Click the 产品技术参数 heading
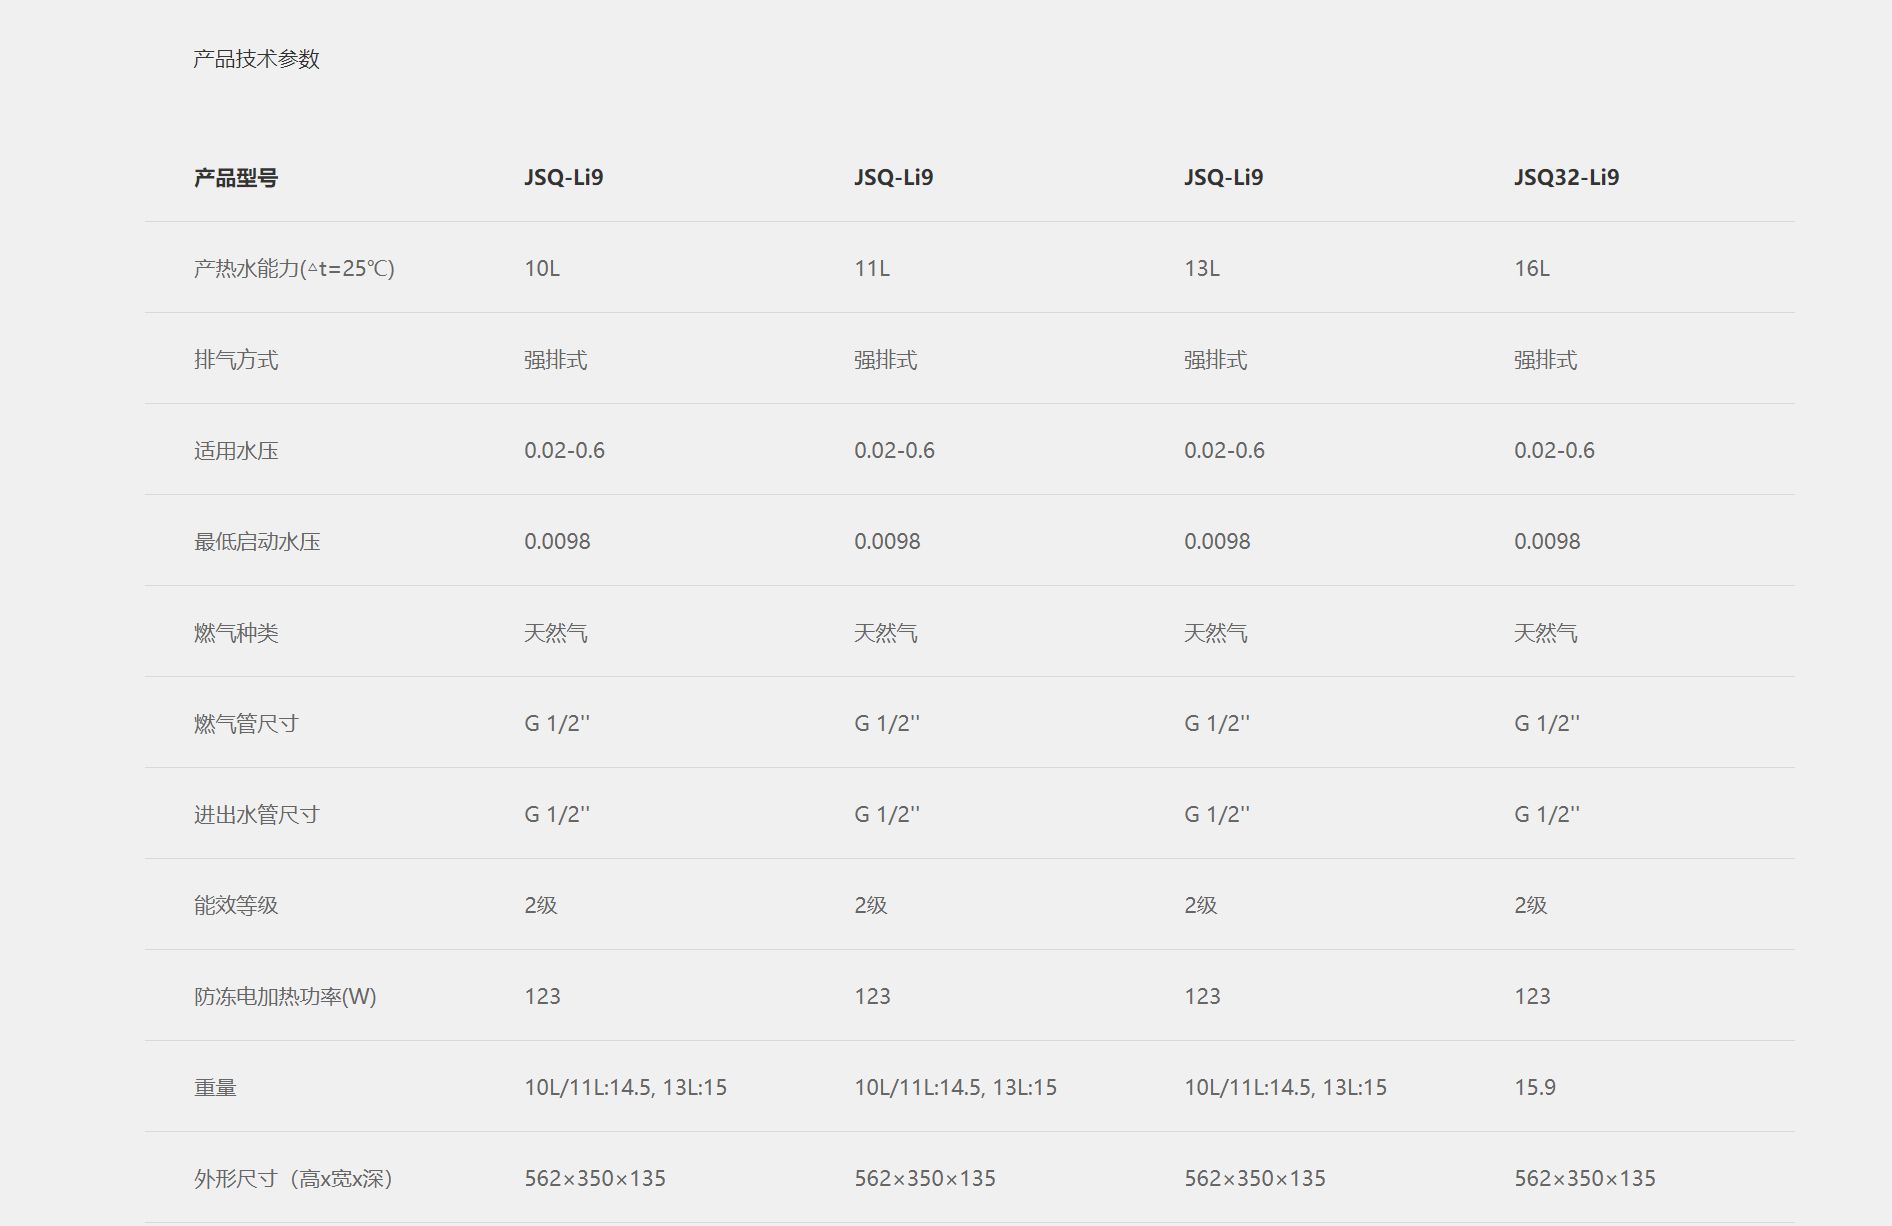1892x1226 pixels. tap(256, 59)
